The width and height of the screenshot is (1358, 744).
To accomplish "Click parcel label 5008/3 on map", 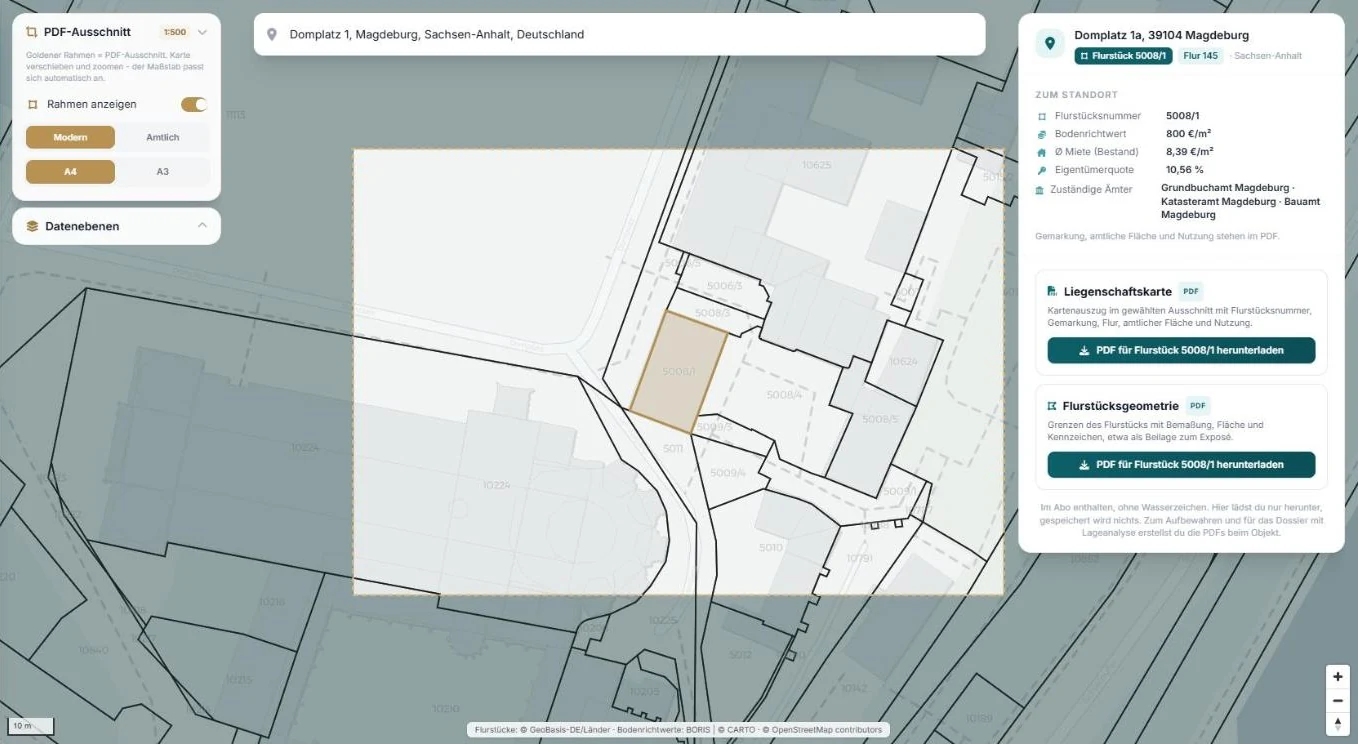I will (712, 313).
